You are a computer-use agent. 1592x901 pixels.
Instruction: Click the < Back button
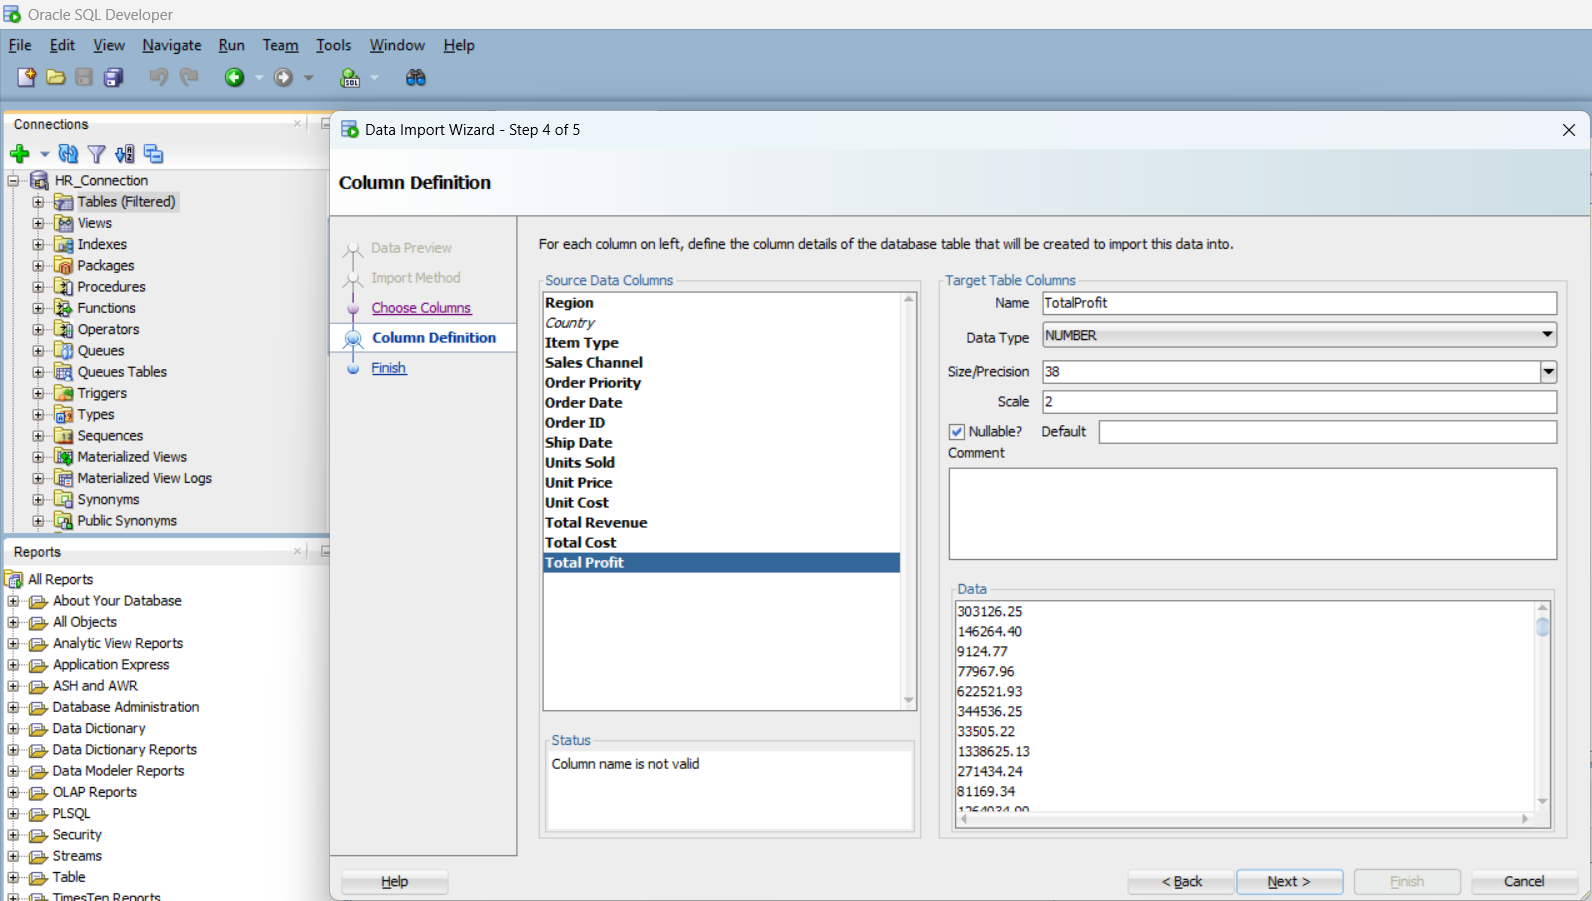click(x=1181, y=881)
